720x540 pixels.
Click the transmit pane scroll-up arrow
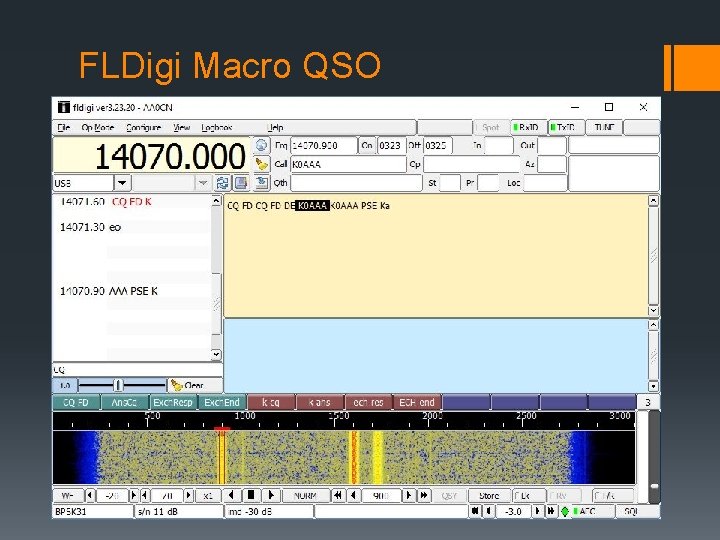[x=653, y=325]
